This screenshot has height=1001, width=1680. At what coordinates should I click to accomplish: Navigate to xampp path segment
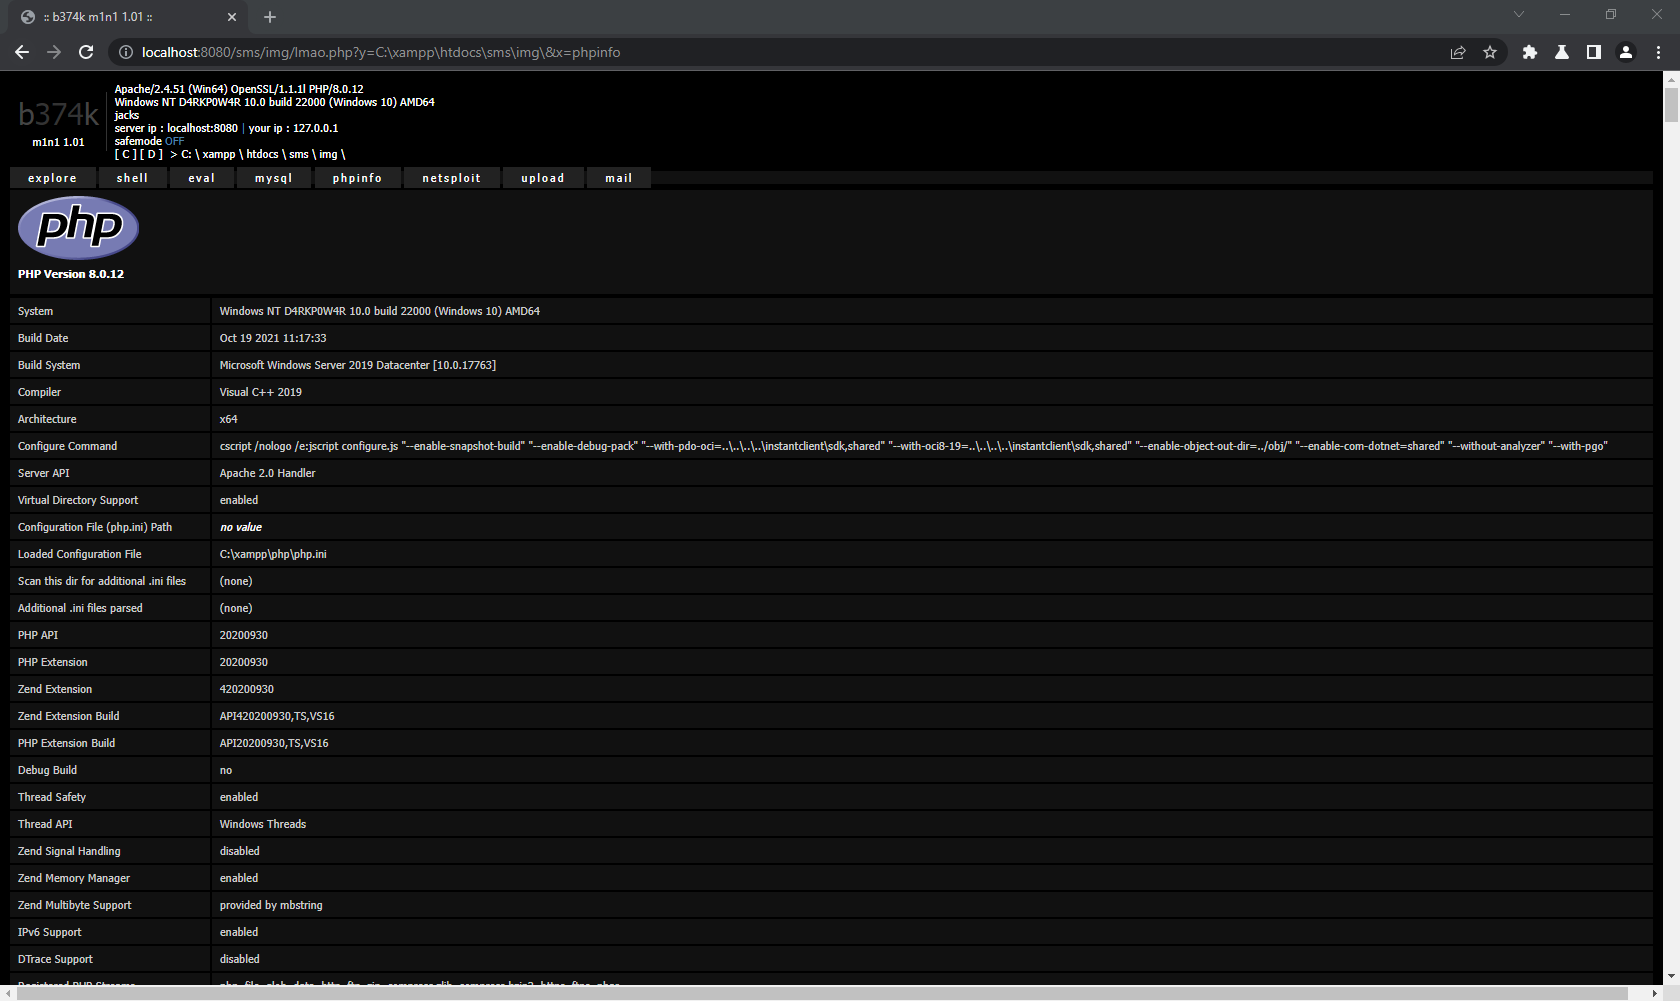[x=219, y=154]
